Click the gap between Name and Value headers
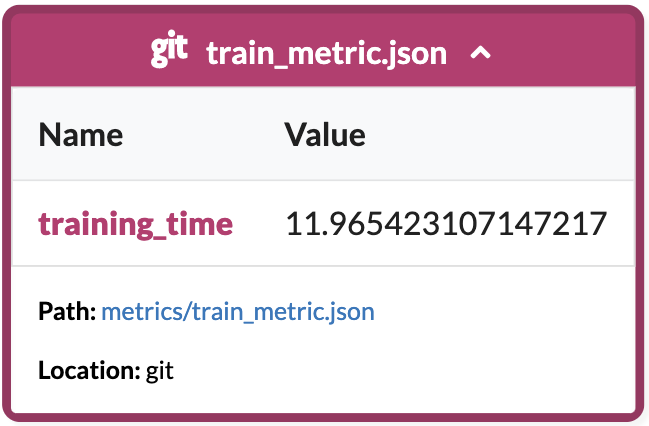The height and width of the screenshot is (426, 649). point(200,134)
